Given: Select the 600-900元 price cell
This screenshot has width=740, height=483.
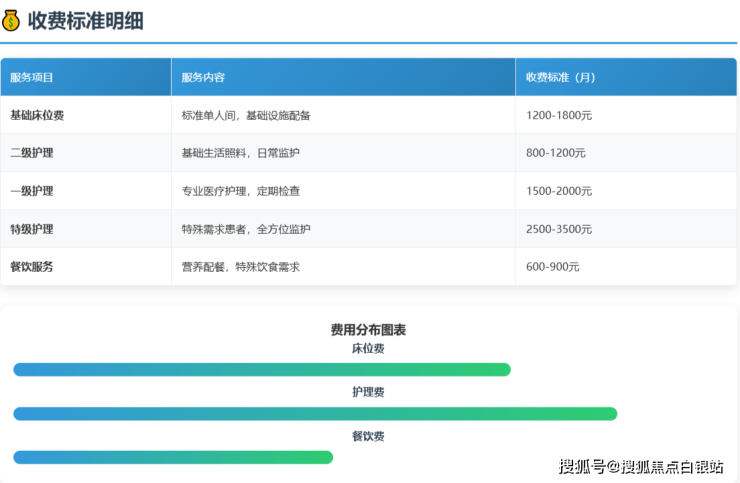Looking at the screenshot, I should (553, 267).
